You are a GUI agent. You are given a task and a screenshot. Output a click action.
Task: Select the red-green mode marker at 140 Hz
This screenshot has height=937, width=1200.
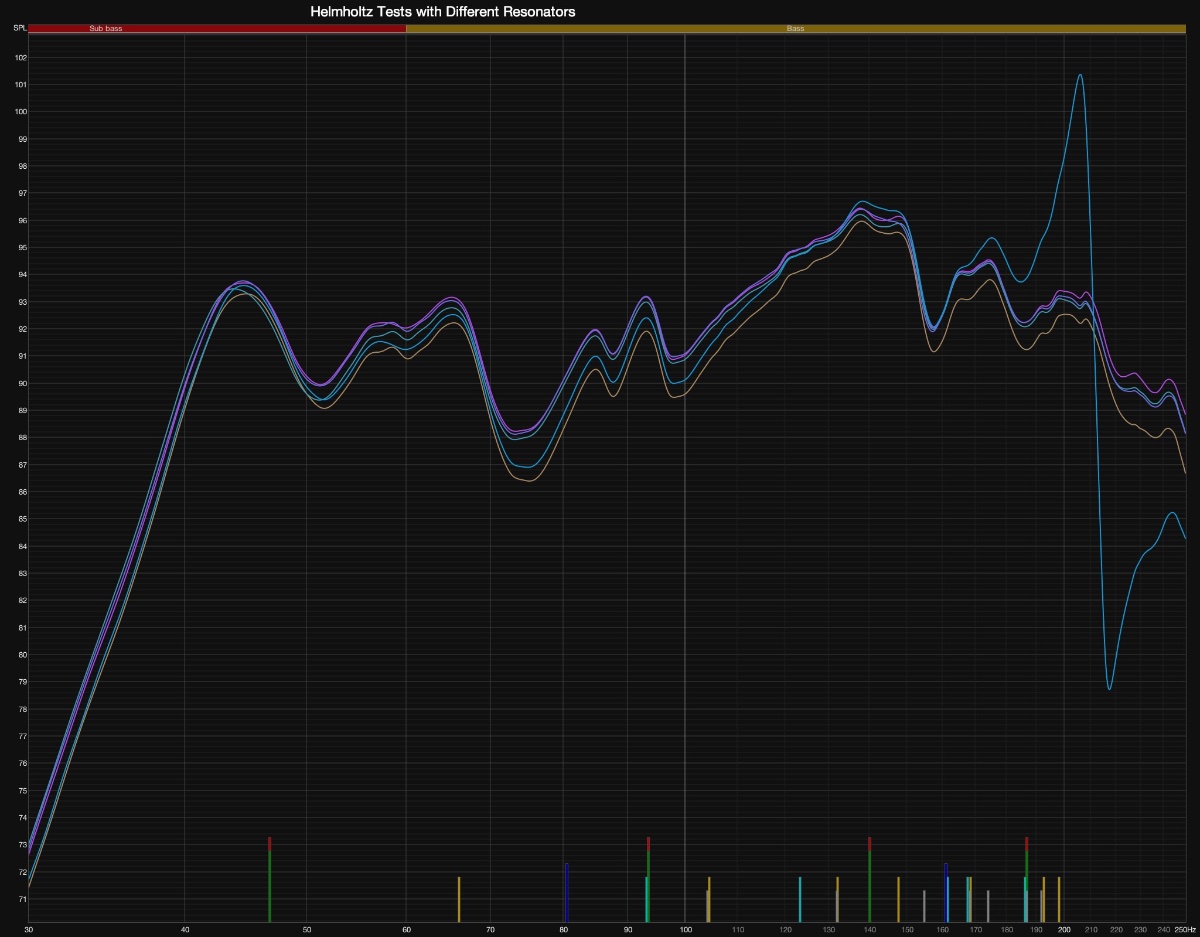tap(869, 880)
